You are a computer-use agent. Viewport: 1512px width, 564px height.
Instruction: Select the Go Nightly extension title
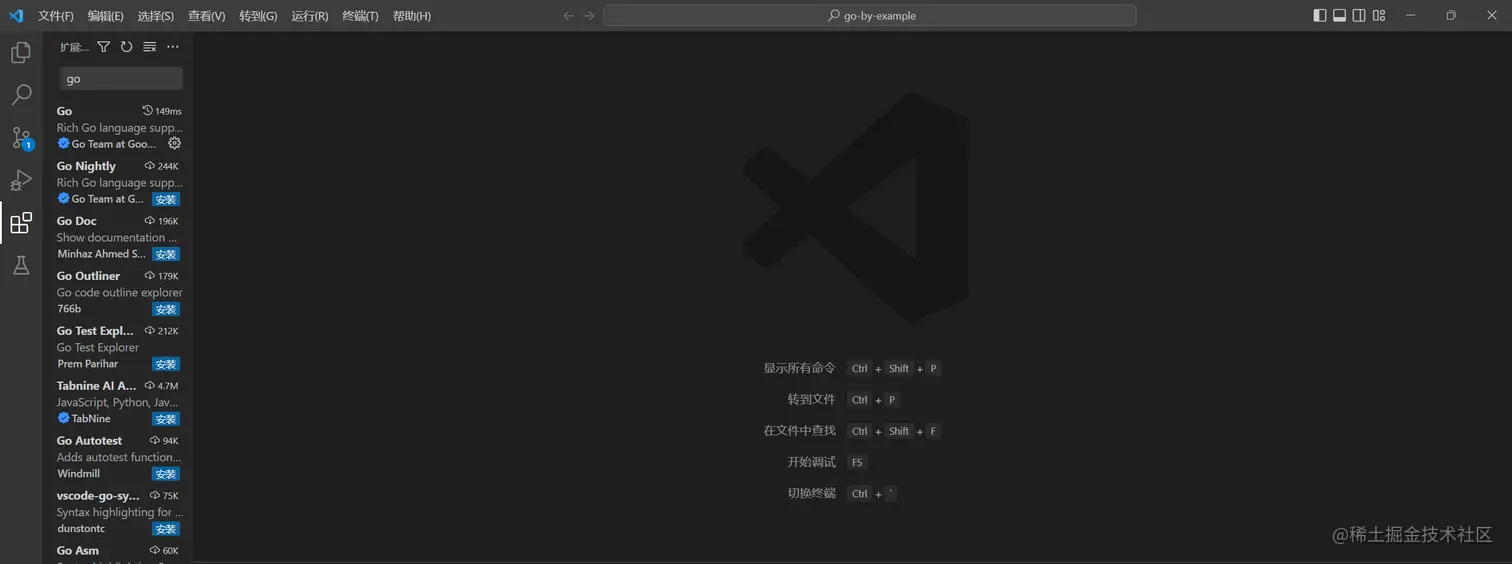tap(86, 166)
